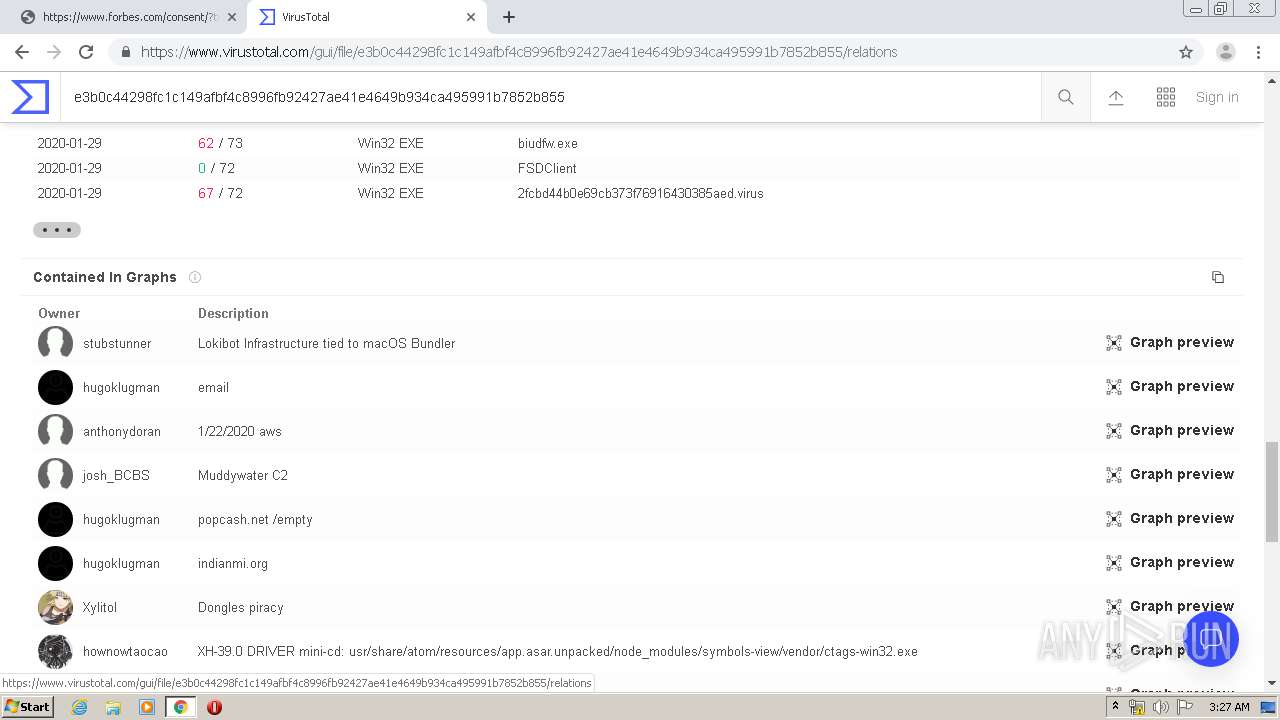
Task: Click the copy icon in Contained In Graphs
Action: pos(1218,277)
